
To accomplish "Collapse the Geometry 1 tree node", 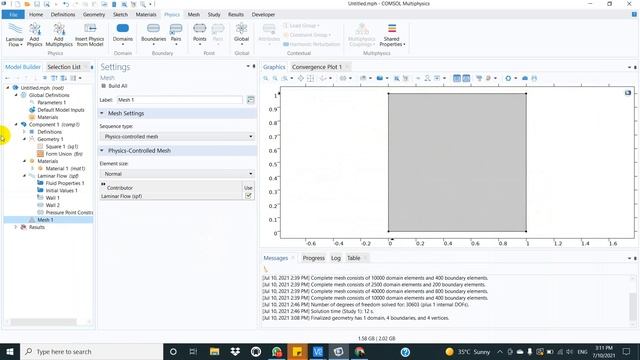I will click(24, 139).
